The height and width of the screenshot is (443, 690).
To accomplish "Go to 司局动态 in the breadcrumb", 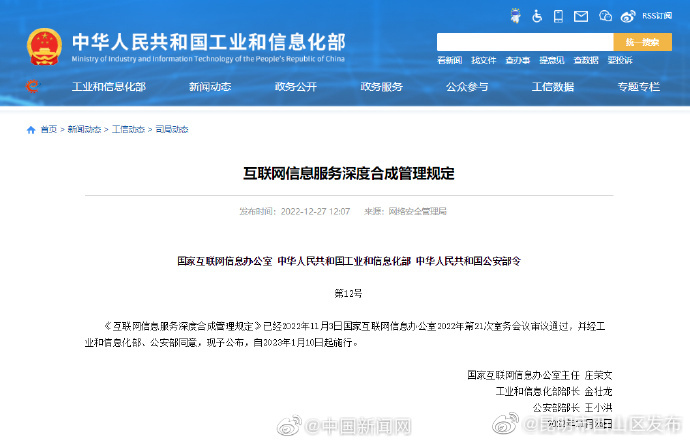I will coord(172,129).
